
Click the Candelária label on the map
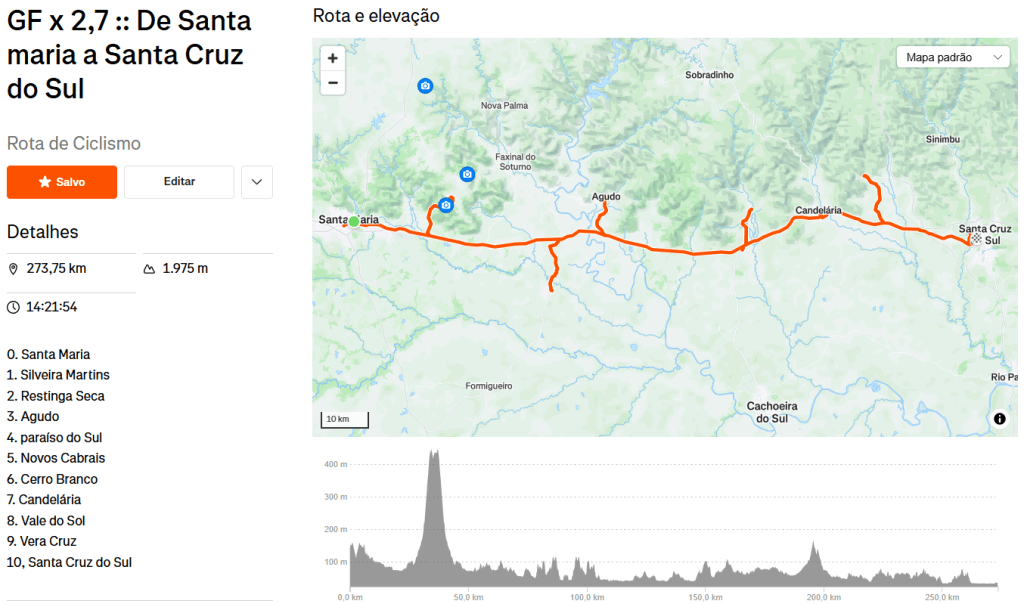coord(817,210)
